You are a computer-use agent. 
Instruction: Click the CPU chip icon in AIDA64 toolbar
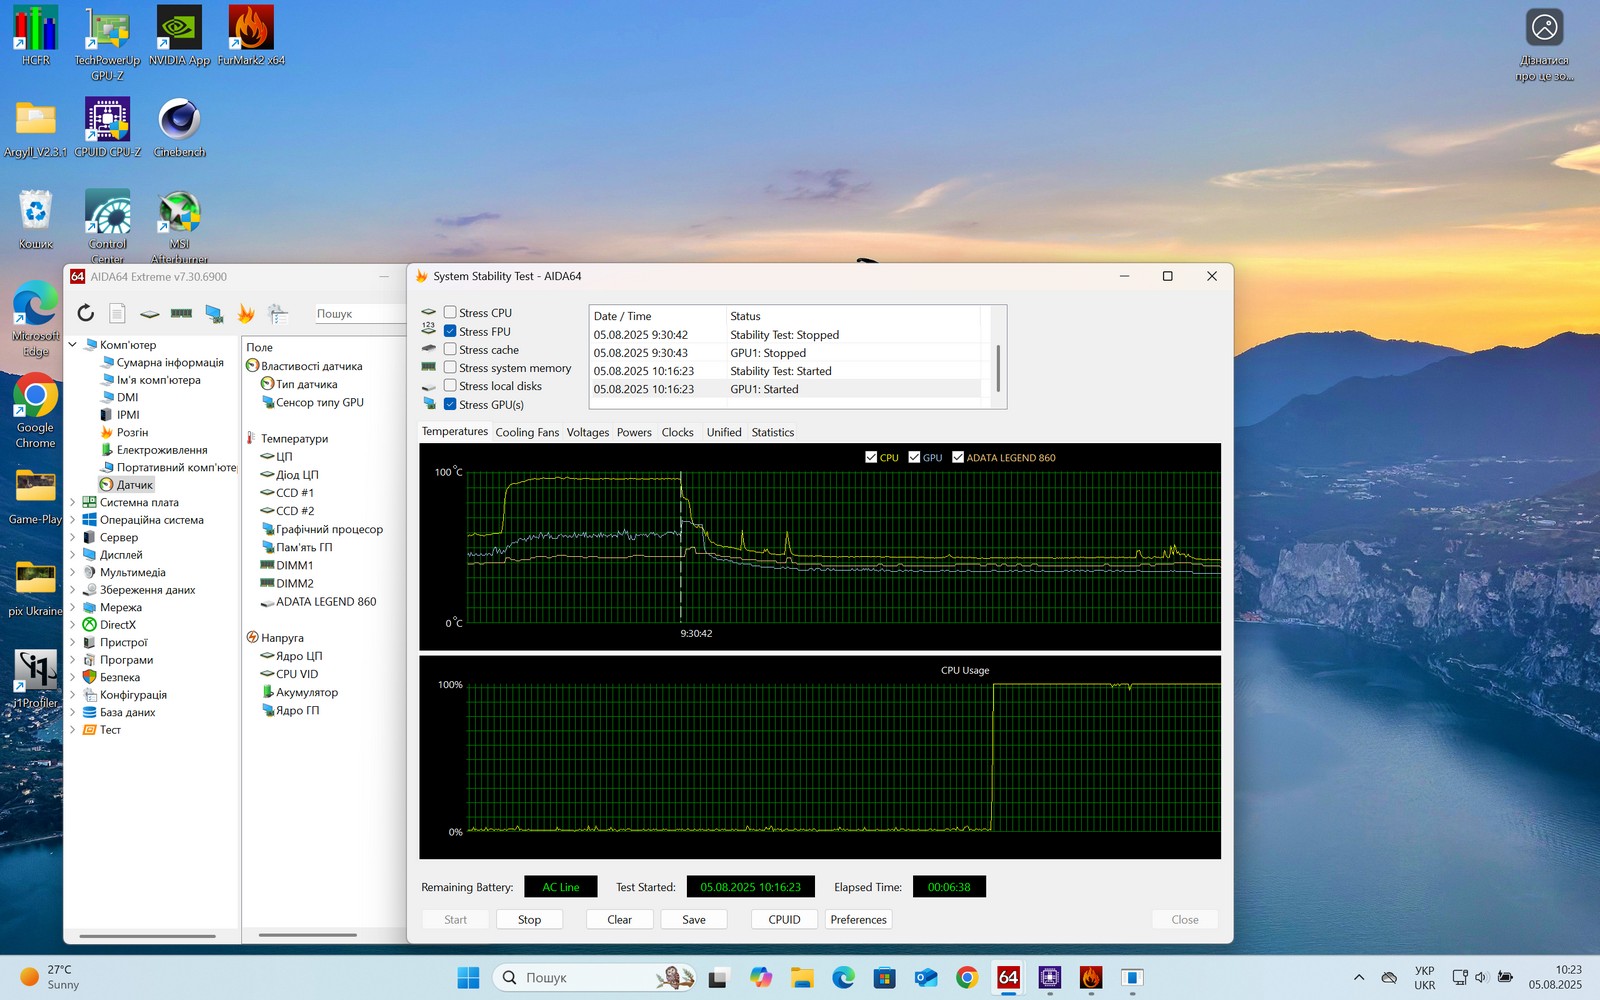(149, 314)
